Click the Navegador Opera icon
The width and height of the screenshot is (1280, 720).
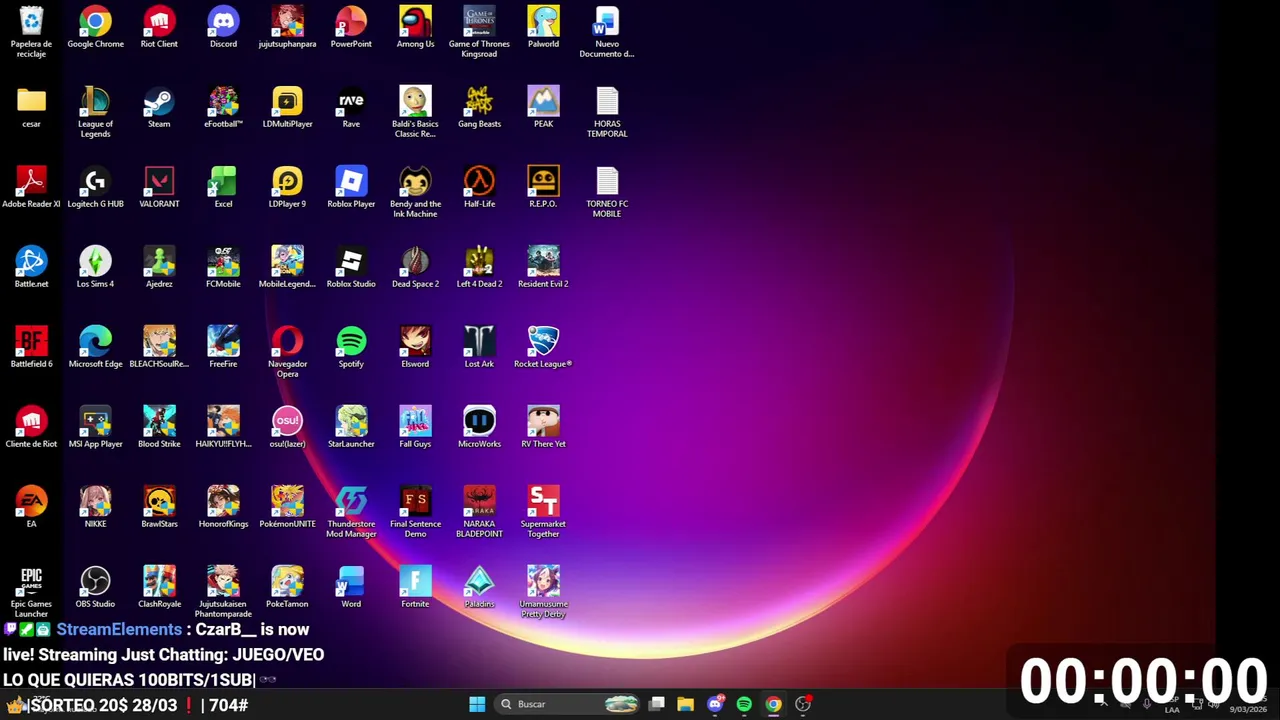(287, 352)
